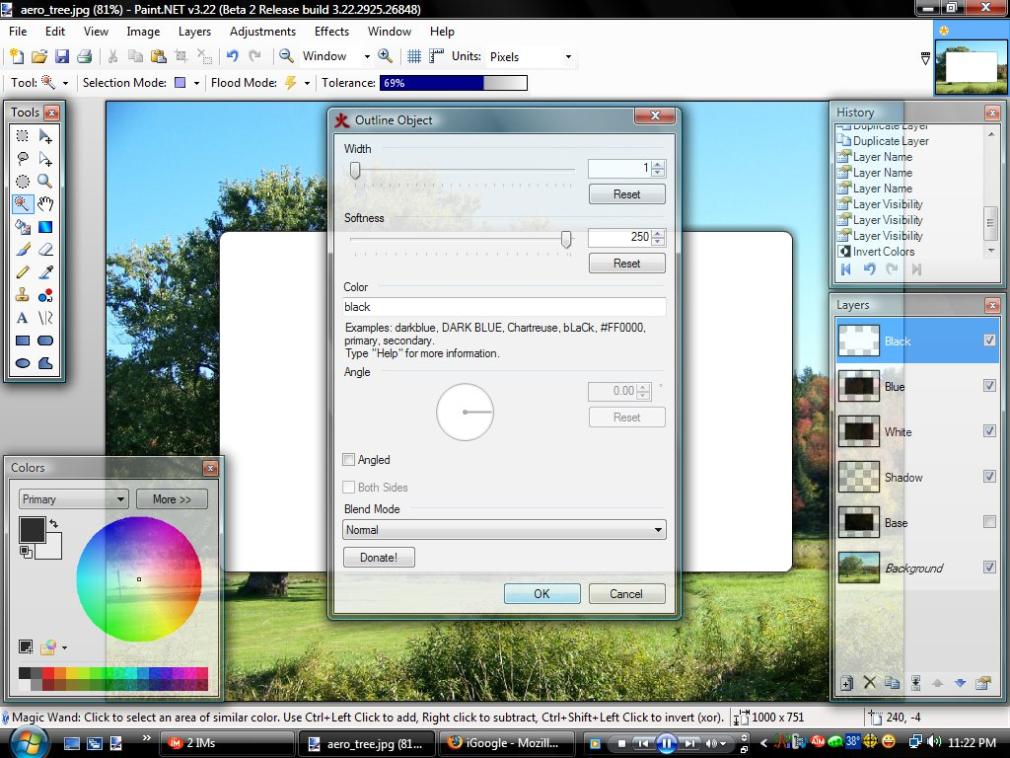Click the Save icon in toolbar

click(62, 57)
